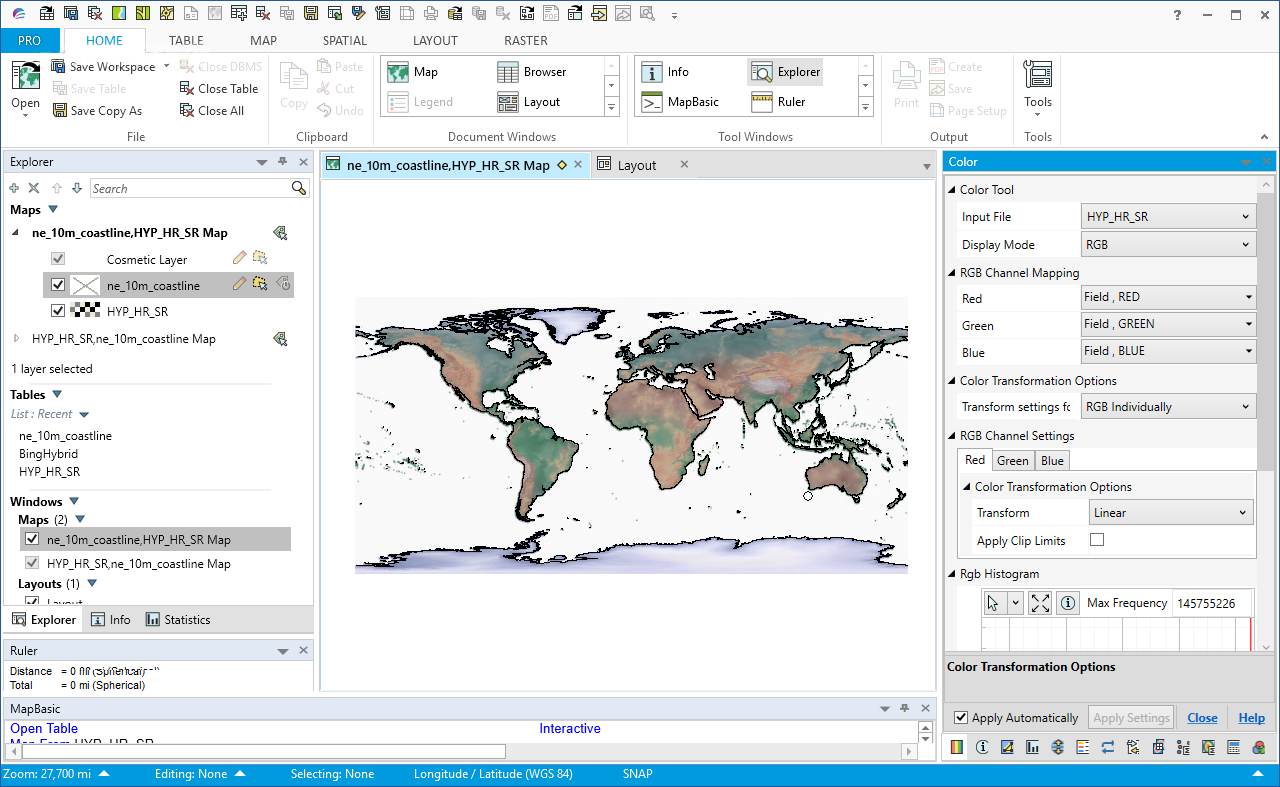The width and height of the screenshot is (1280, 787).
Task: Click the Open Table link in MapBasic
Action: (x=43, y=728)
